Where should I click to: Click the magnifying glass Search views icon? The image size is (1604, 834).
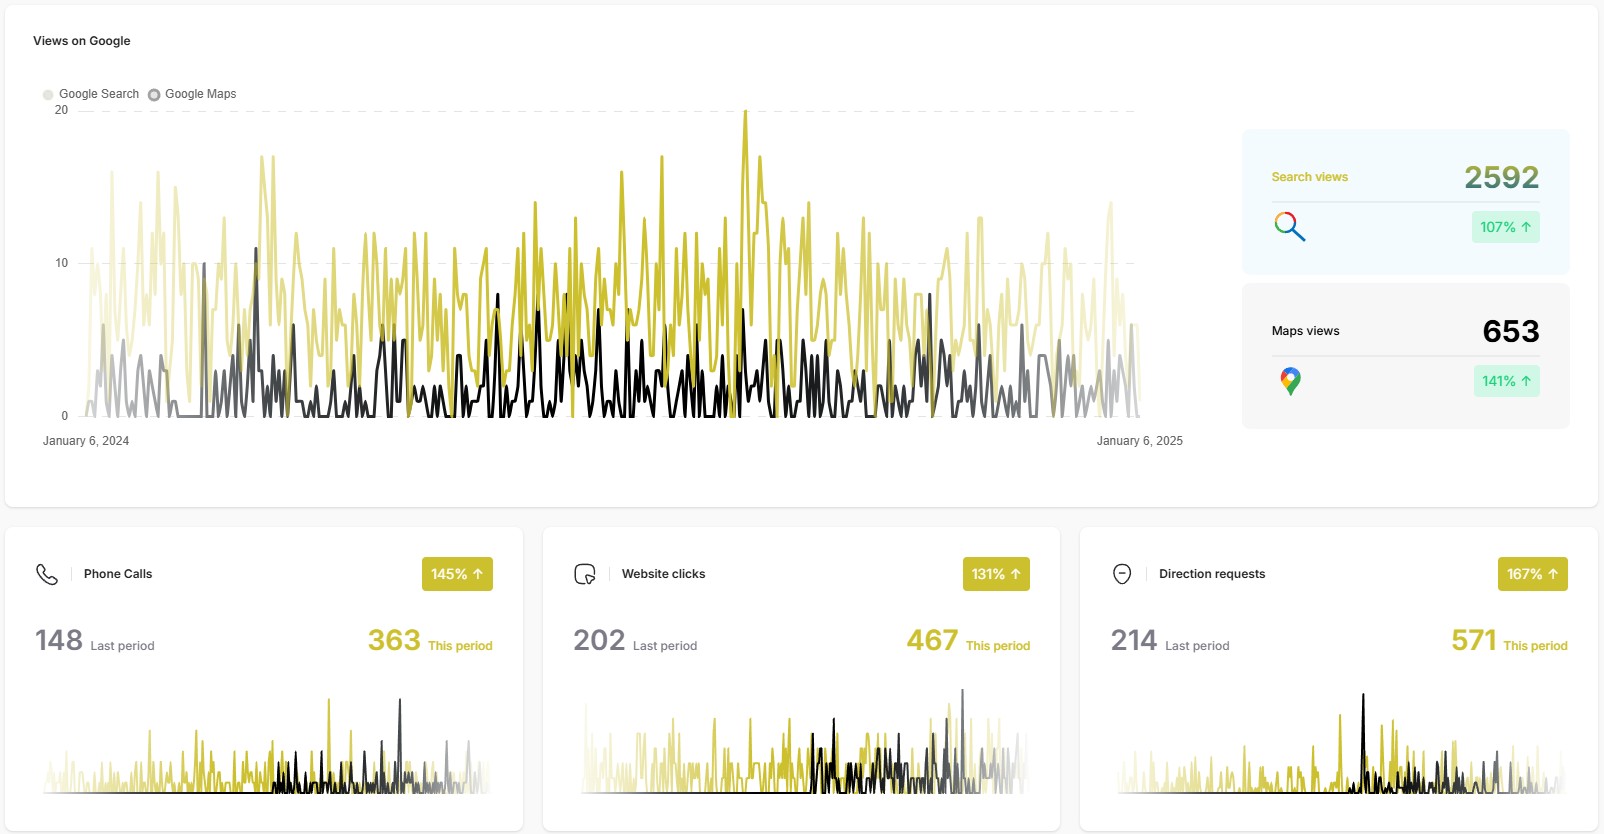click(1289, 227)
